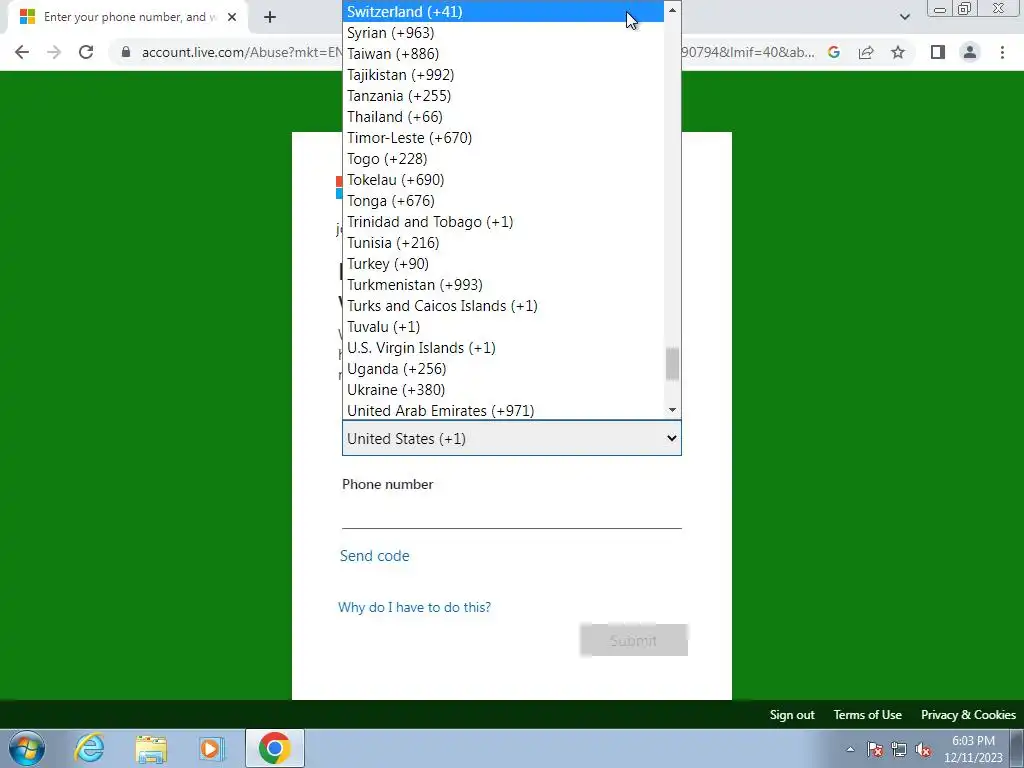Switch to Chrome in taskbar

[x=274, y=748]
